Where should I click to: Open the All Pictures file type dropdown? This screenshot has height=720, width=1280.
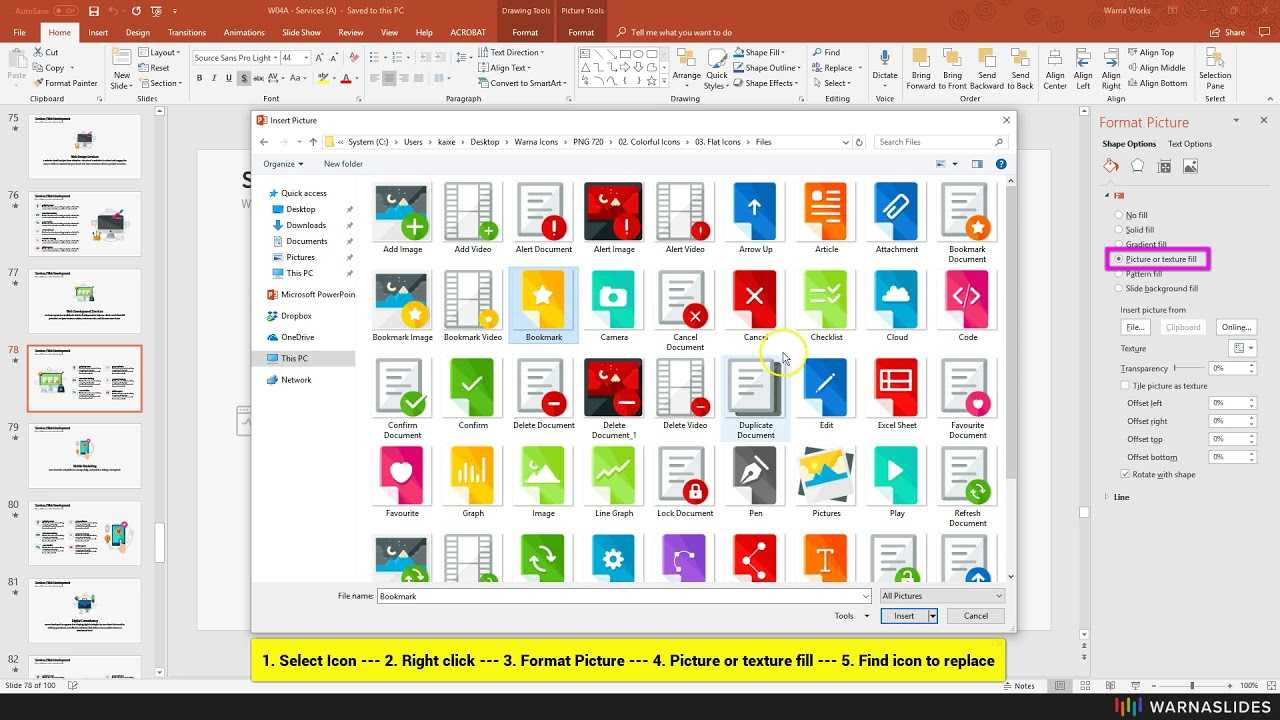click(941, 596)
